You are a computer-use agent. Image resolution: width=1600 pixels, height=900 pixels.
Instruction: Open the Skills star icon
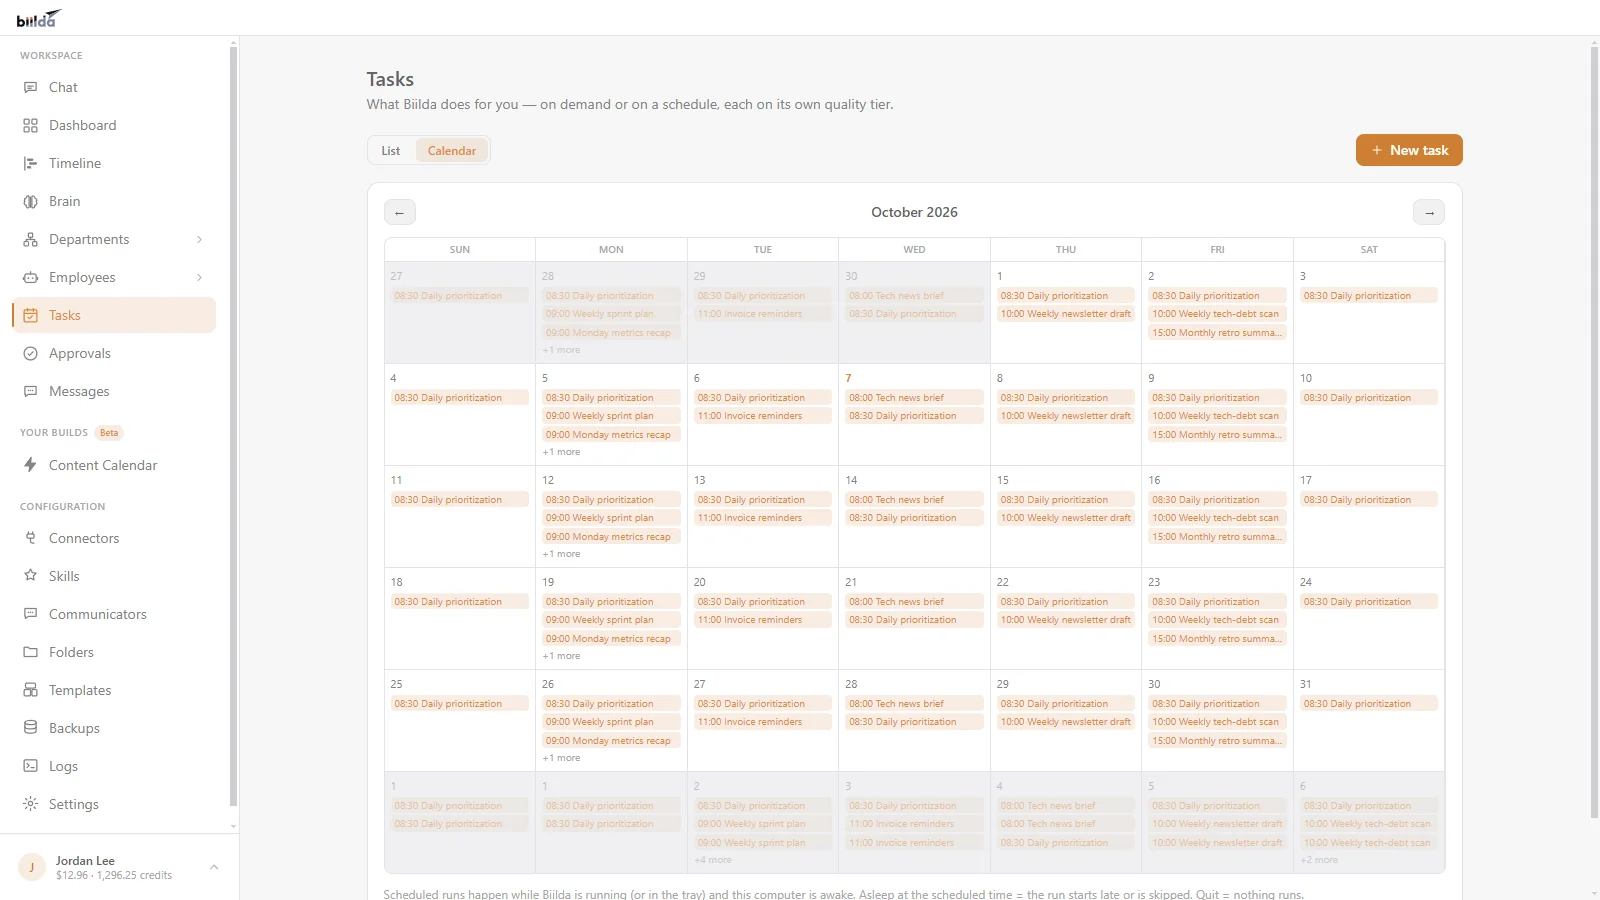pos(30,576)
